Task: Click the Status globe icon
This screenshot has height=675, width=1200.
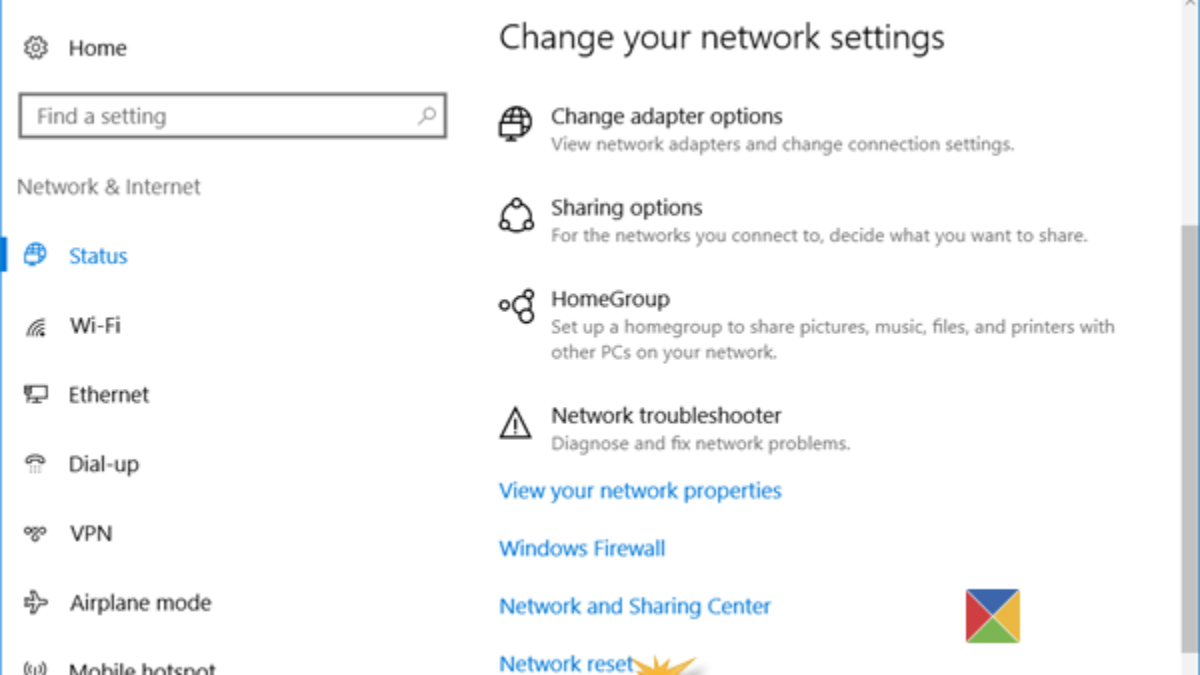Action: [36, 255]
